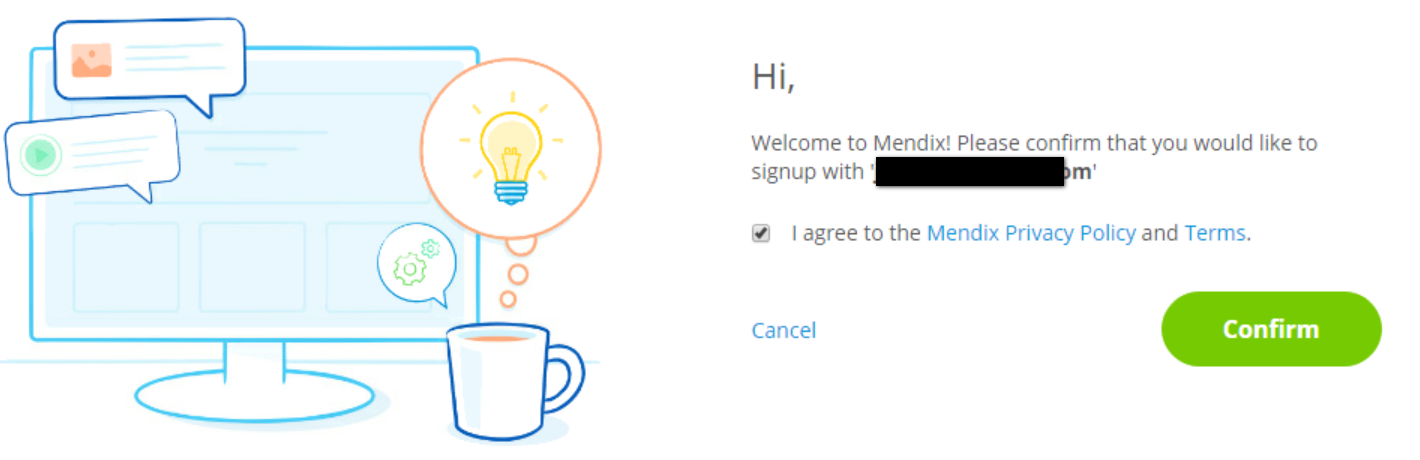This screenshot has width=1420, height=460.
Task: Select the left placeholder box on monitor
Action: (126, 267)
